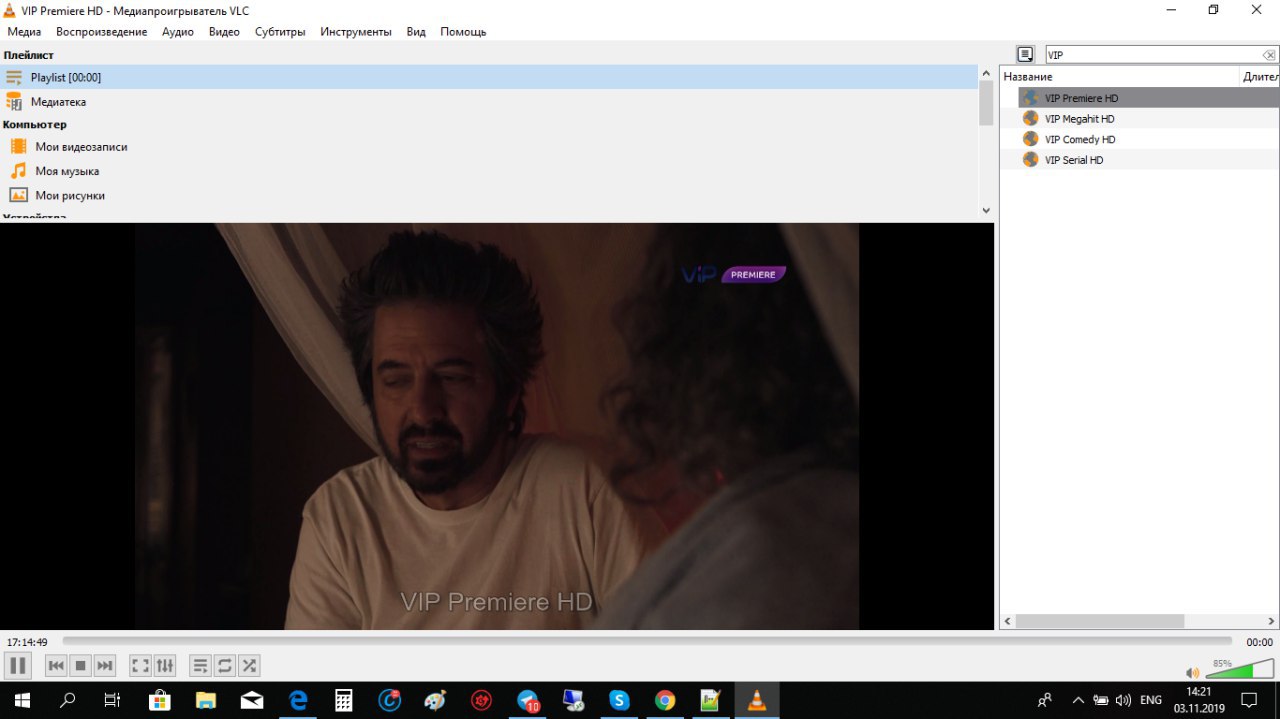The width and height of the screenshot is (1280, 719).
Task: Click elapsed time label 17:14:49
Action: (x=27, y=642)
